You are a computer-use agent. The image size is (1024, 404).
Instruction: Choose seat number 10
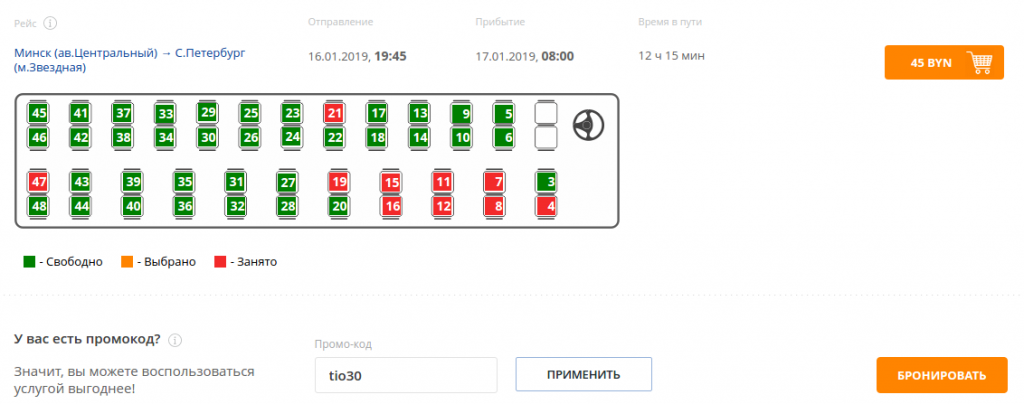point(461,137)
